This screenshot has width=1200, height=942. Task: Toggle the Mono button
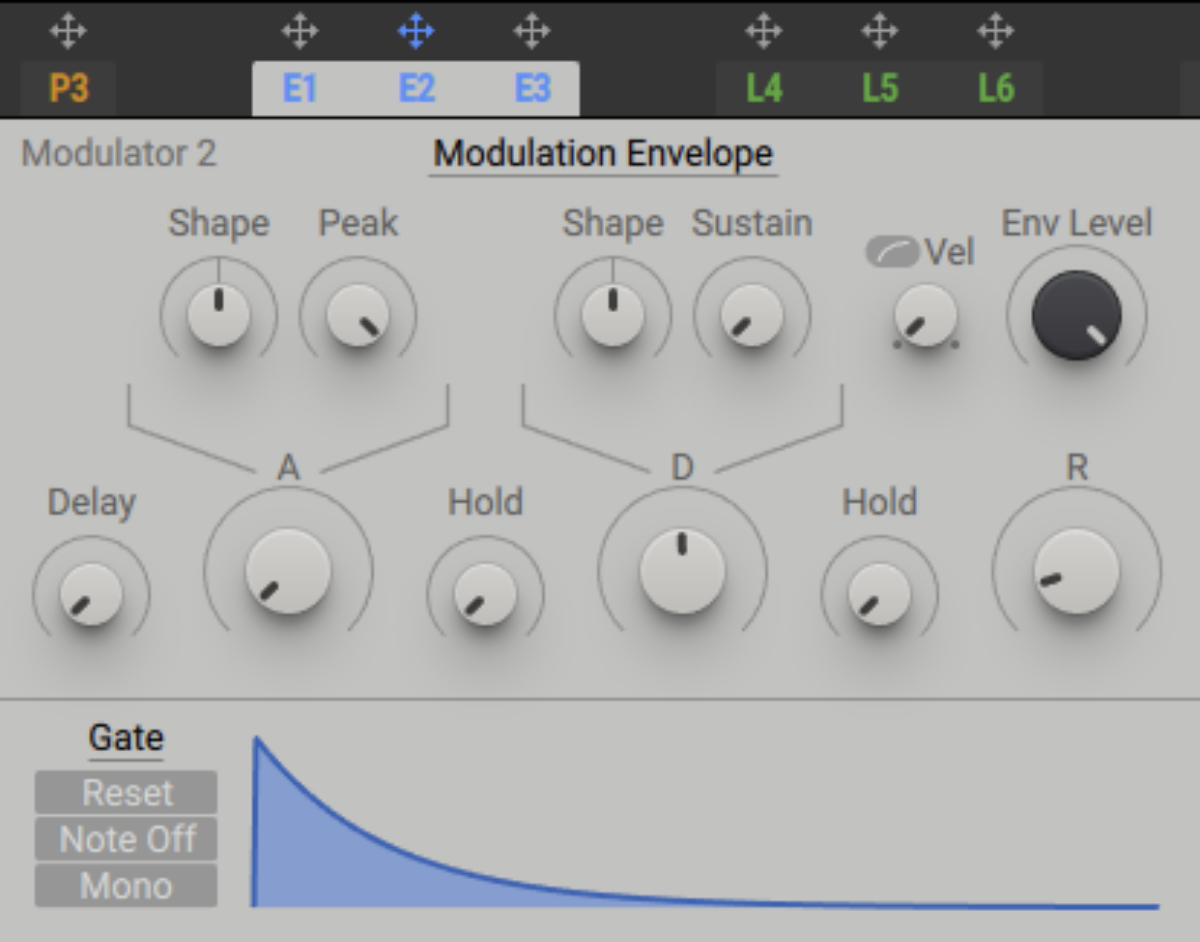click(126, 886)
